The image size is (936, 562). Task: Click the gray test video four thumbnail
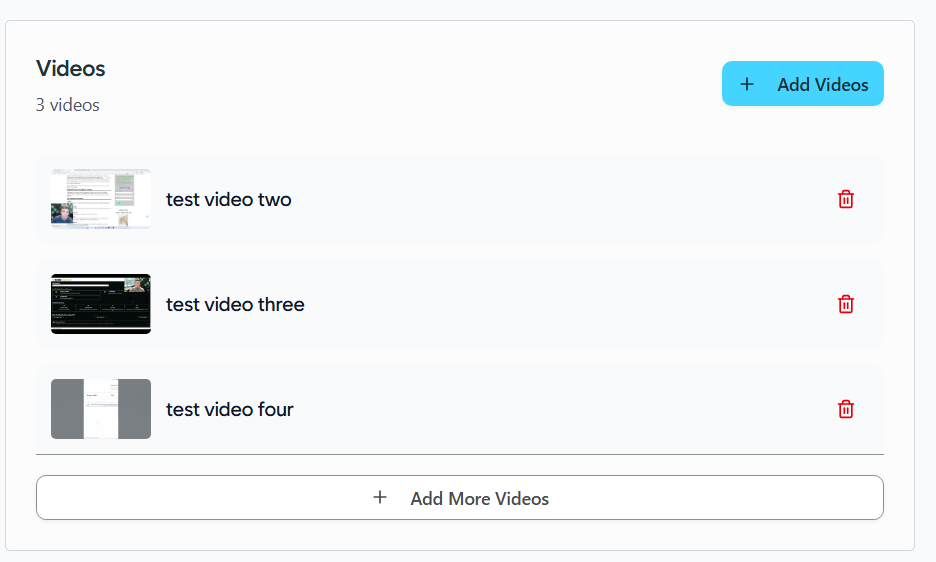[x=101, y=409]
